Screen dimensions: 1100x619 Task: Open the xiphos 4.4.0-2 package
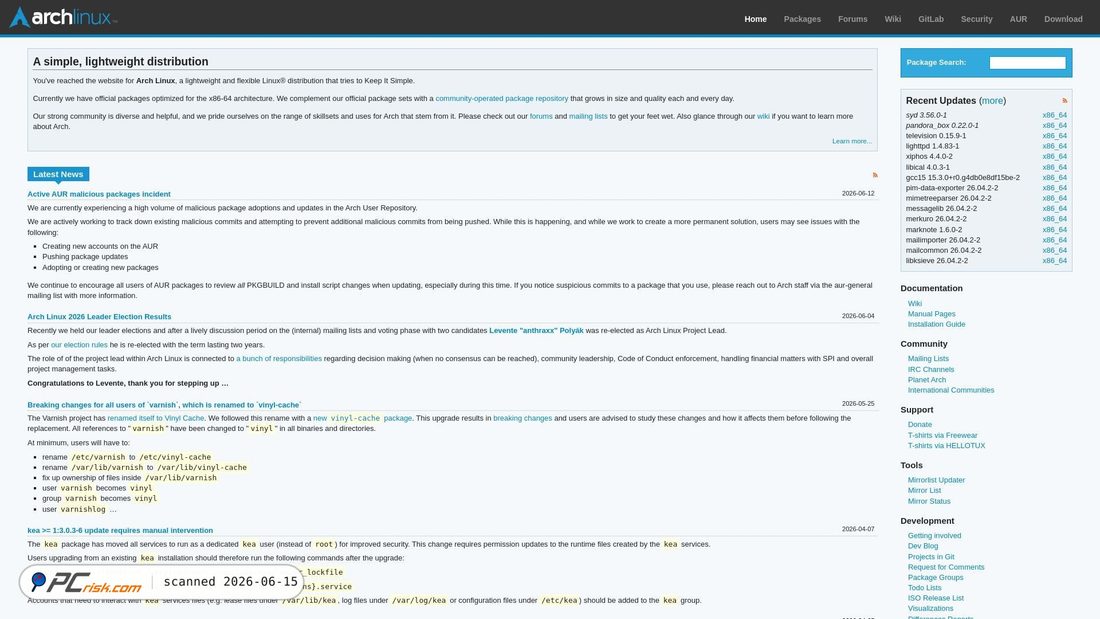coord(929,157)
